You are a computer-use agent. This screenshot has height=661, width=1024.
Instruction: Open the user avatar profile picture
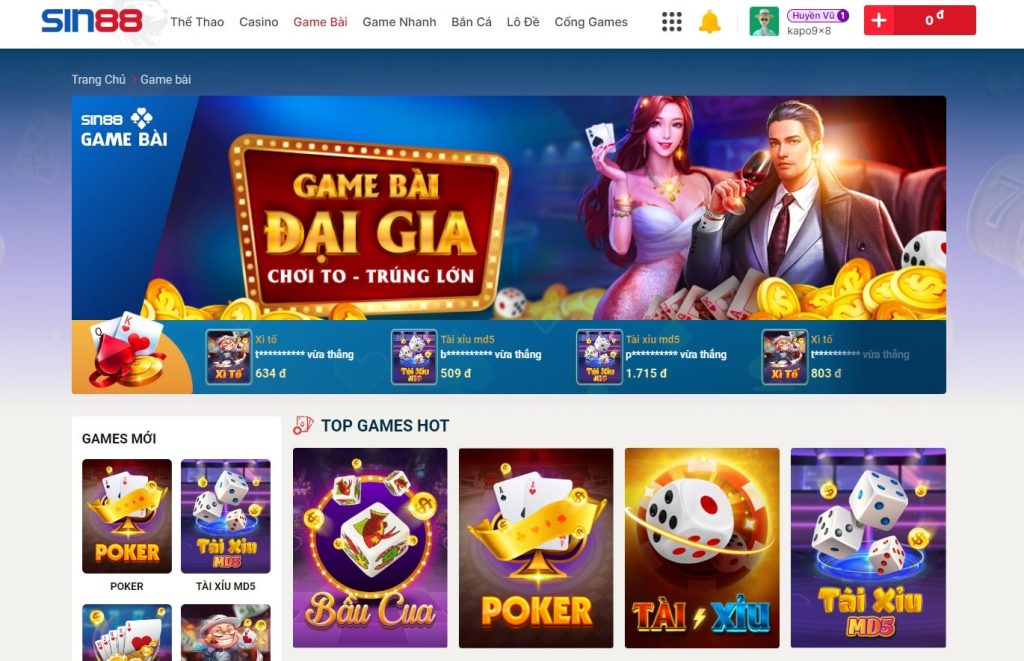pos(764,22)
